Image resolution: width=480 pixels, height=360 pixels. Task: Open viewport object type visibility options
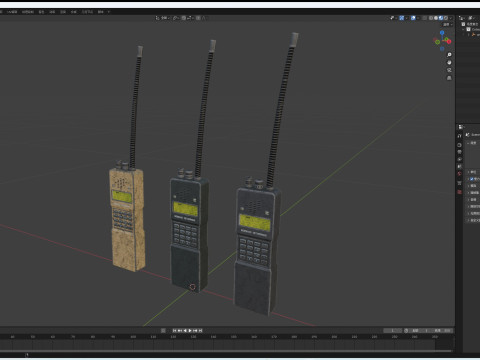tap(393, 18)
